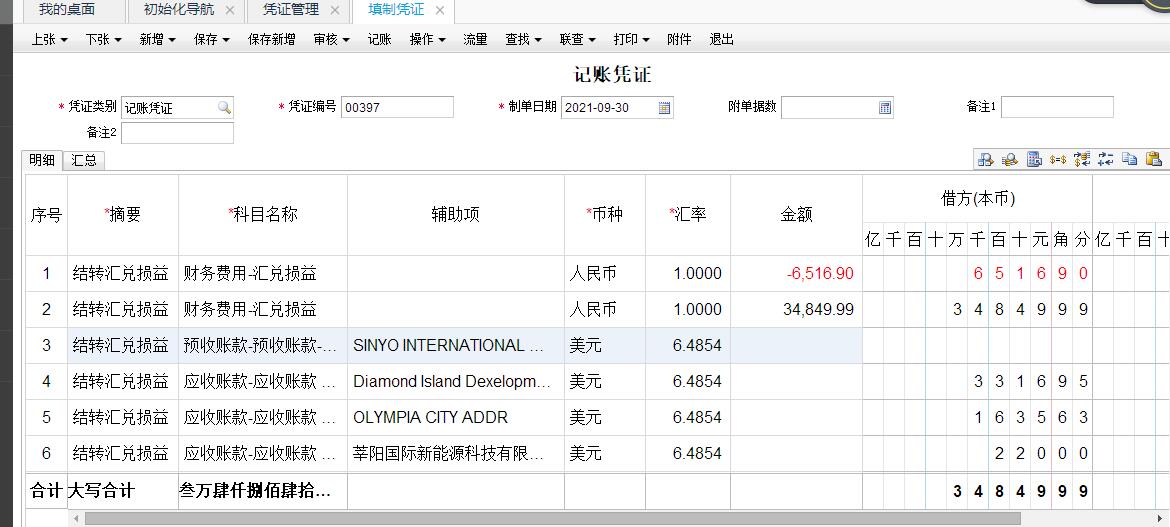
Task: Click the plus/minus arrow swap icon
Action: pyautogui.click(x=1106, y=159)
